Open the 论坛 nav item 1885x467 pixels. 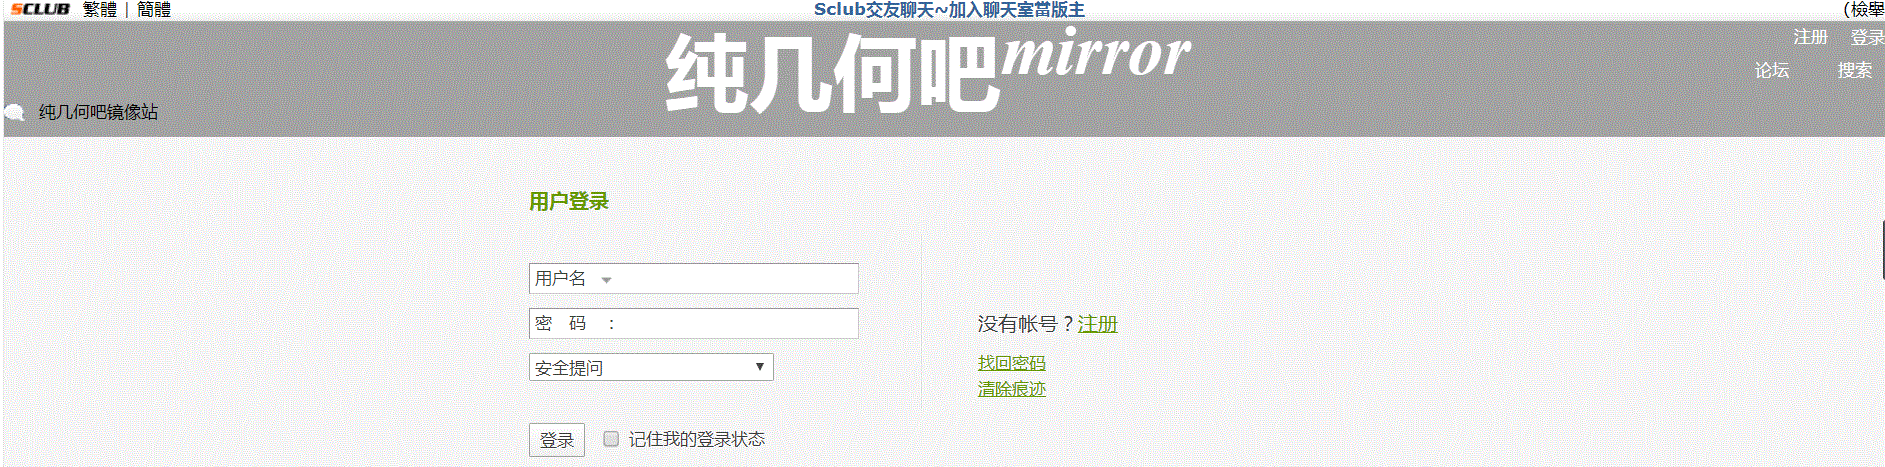pyautogui.click(x=1772, y=70)
